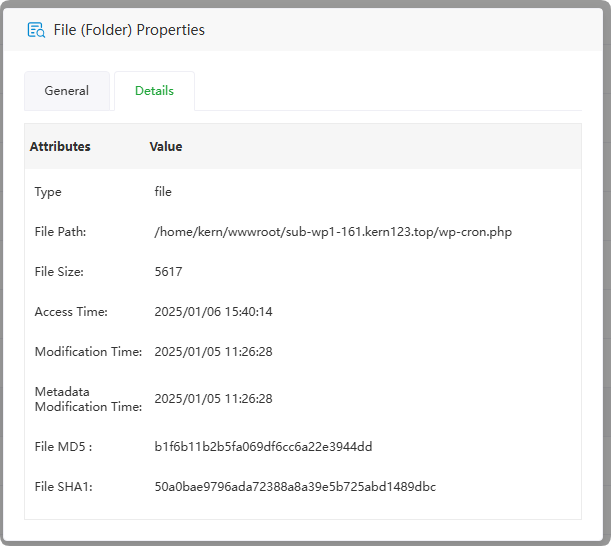Click the Type value "file"

pos(163,192)
